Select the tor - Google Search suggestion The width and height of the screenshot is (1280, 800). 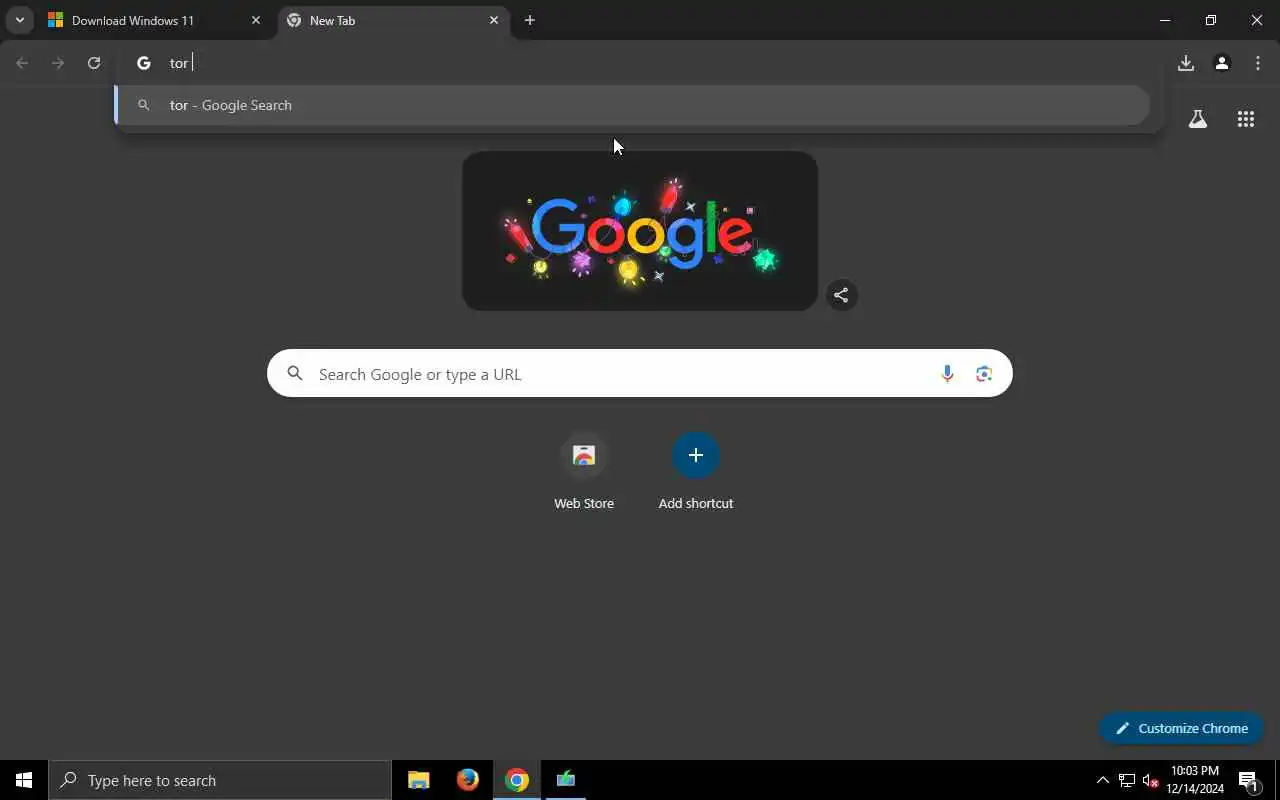[x=633, y=105]
